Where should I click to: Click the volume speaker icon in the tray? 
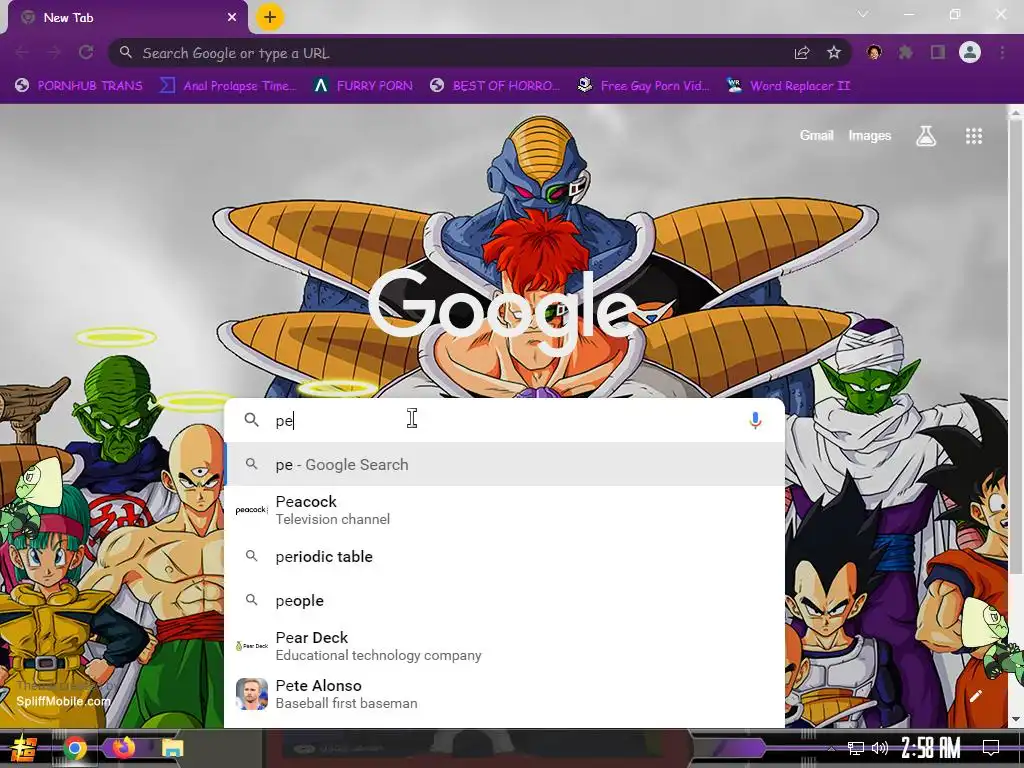(880, 748)
